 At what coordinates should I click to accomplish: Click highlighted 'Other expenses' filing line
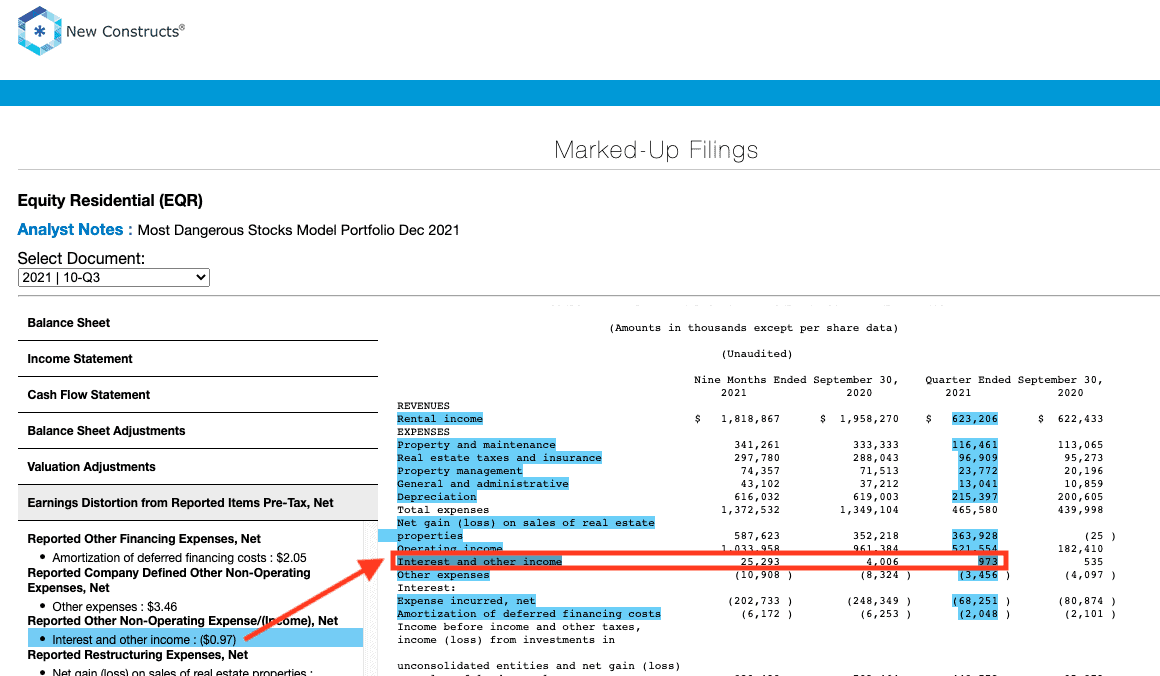pyautogui.click(x=443, y=575)
